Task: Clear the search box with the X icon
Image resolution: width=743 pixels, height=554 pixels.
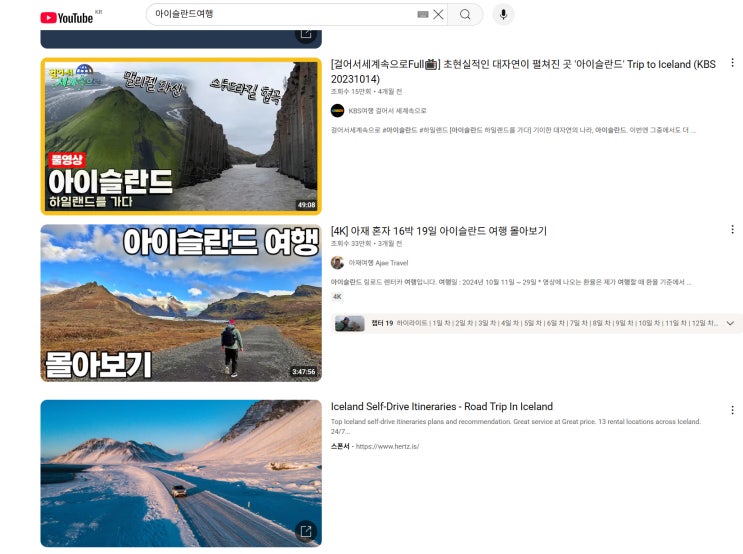Action: click(438, 14)
